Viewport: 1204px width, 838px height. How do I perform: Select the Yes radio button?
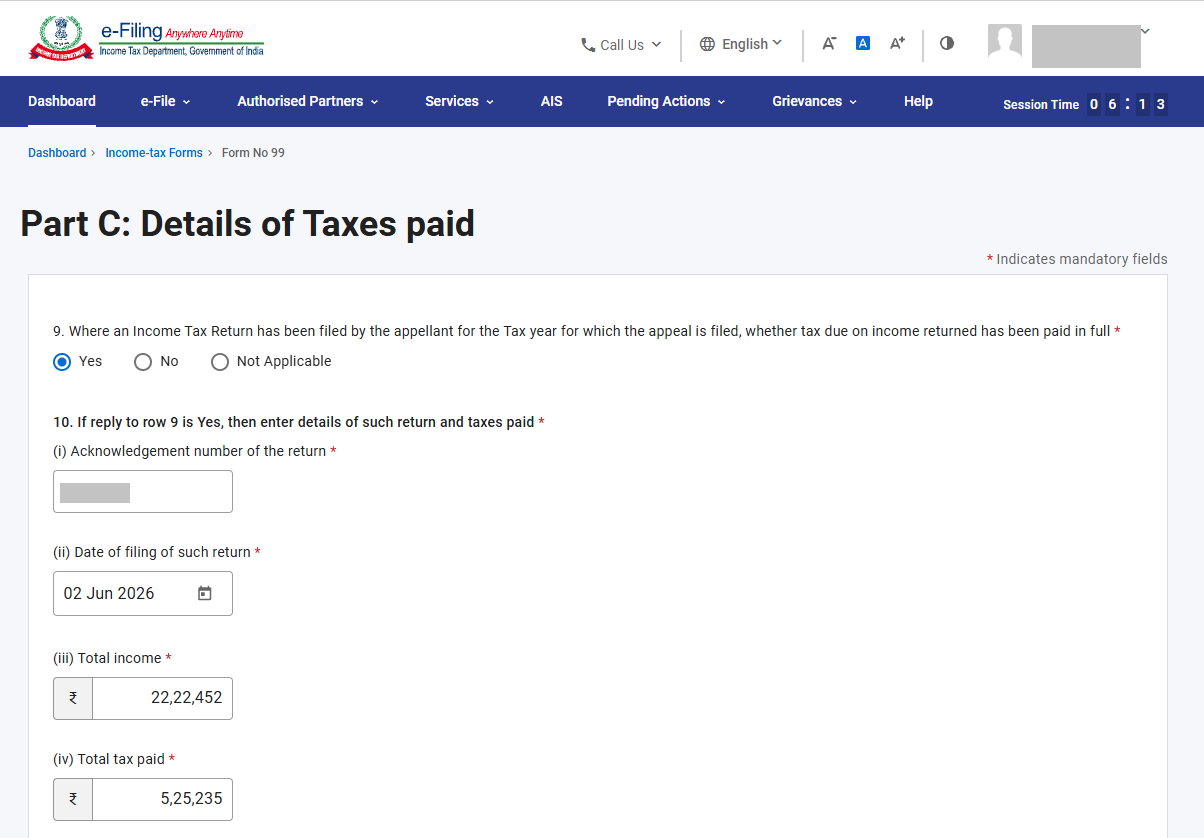[x=62, y=362]
